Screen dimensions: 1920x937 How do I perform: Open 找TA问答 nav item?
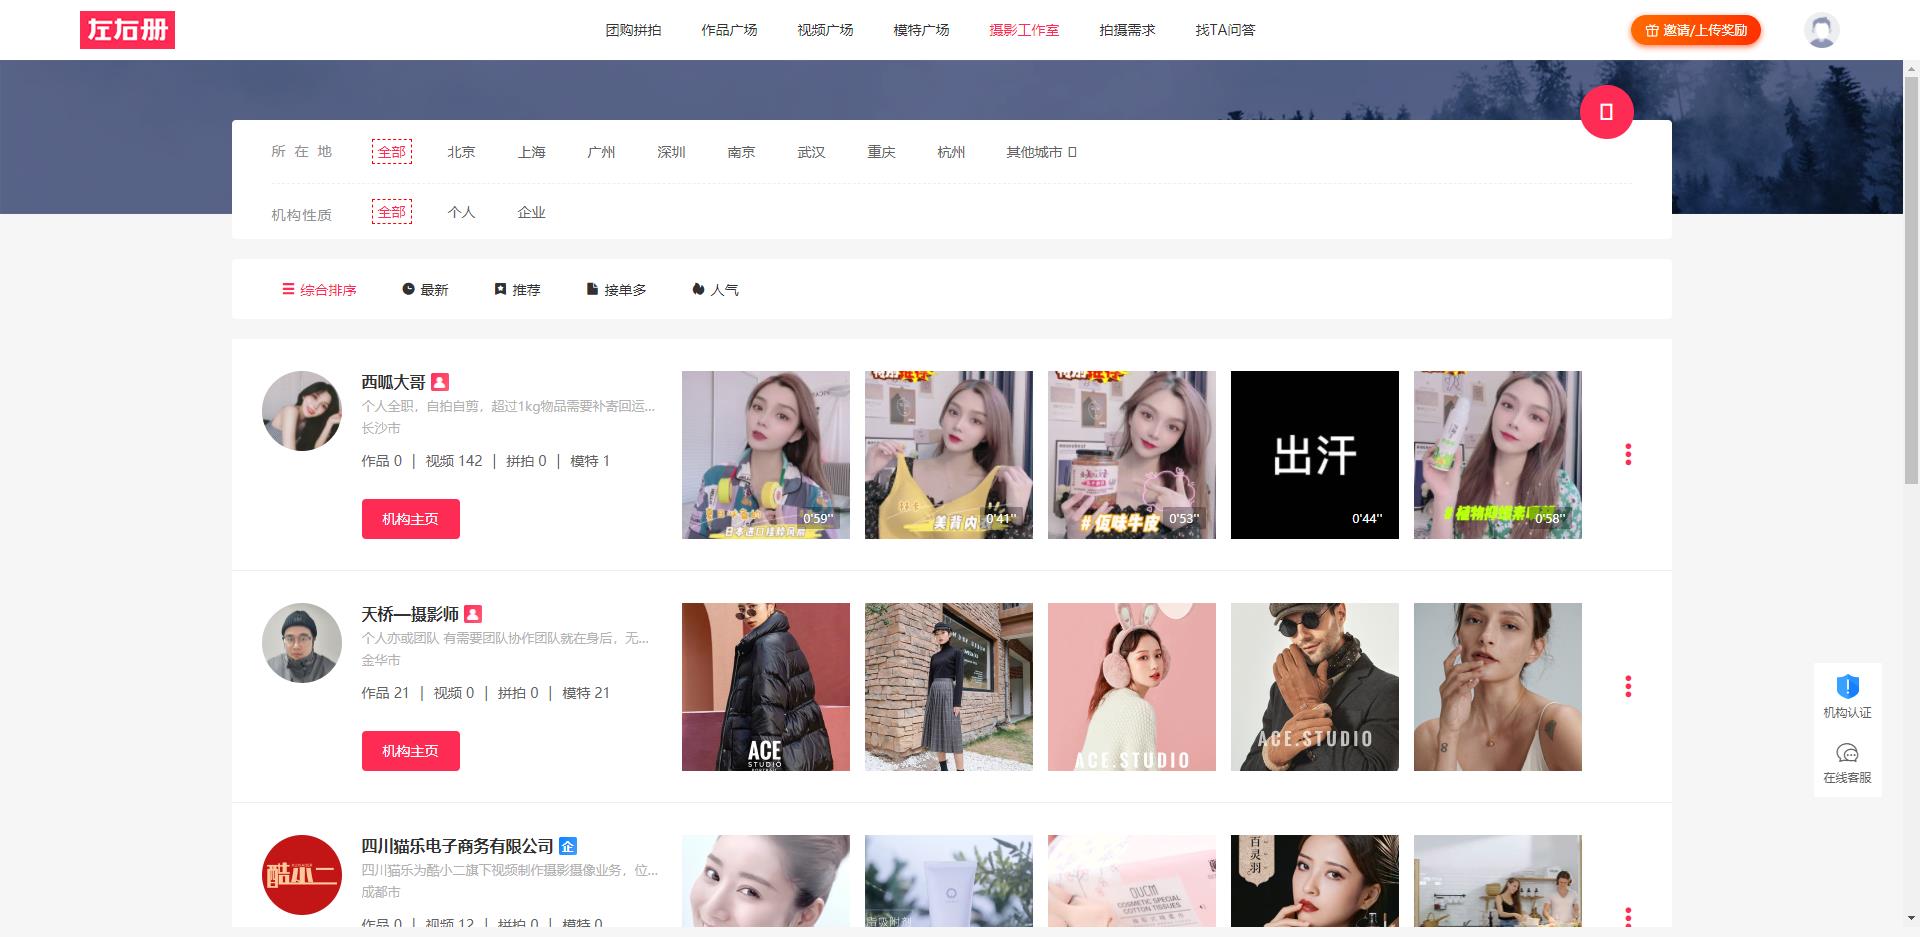[1225, 30]
